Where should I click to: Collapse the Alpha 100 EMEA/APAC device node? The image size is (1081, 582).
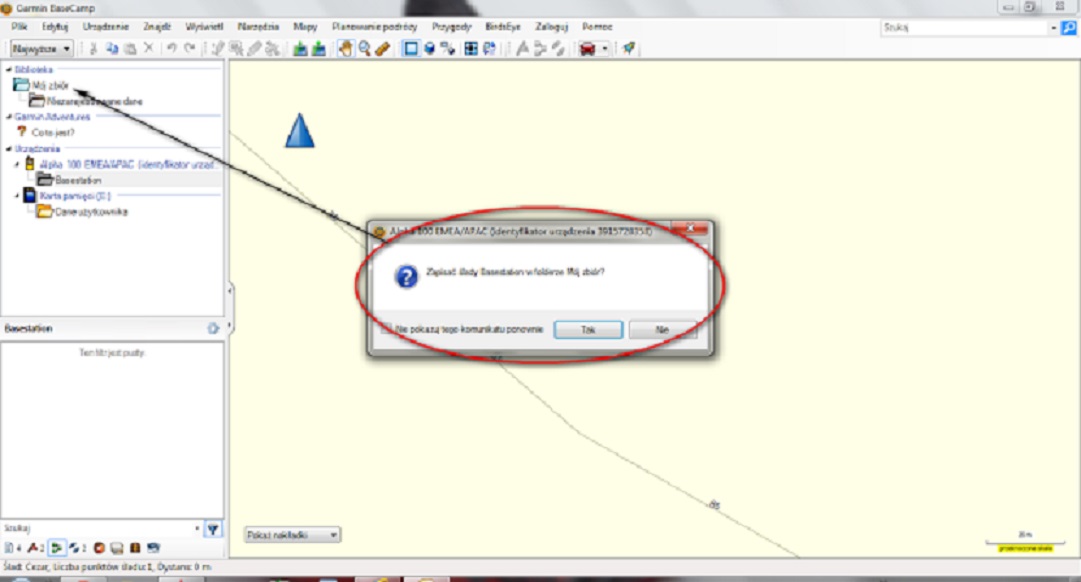[17, 165]
